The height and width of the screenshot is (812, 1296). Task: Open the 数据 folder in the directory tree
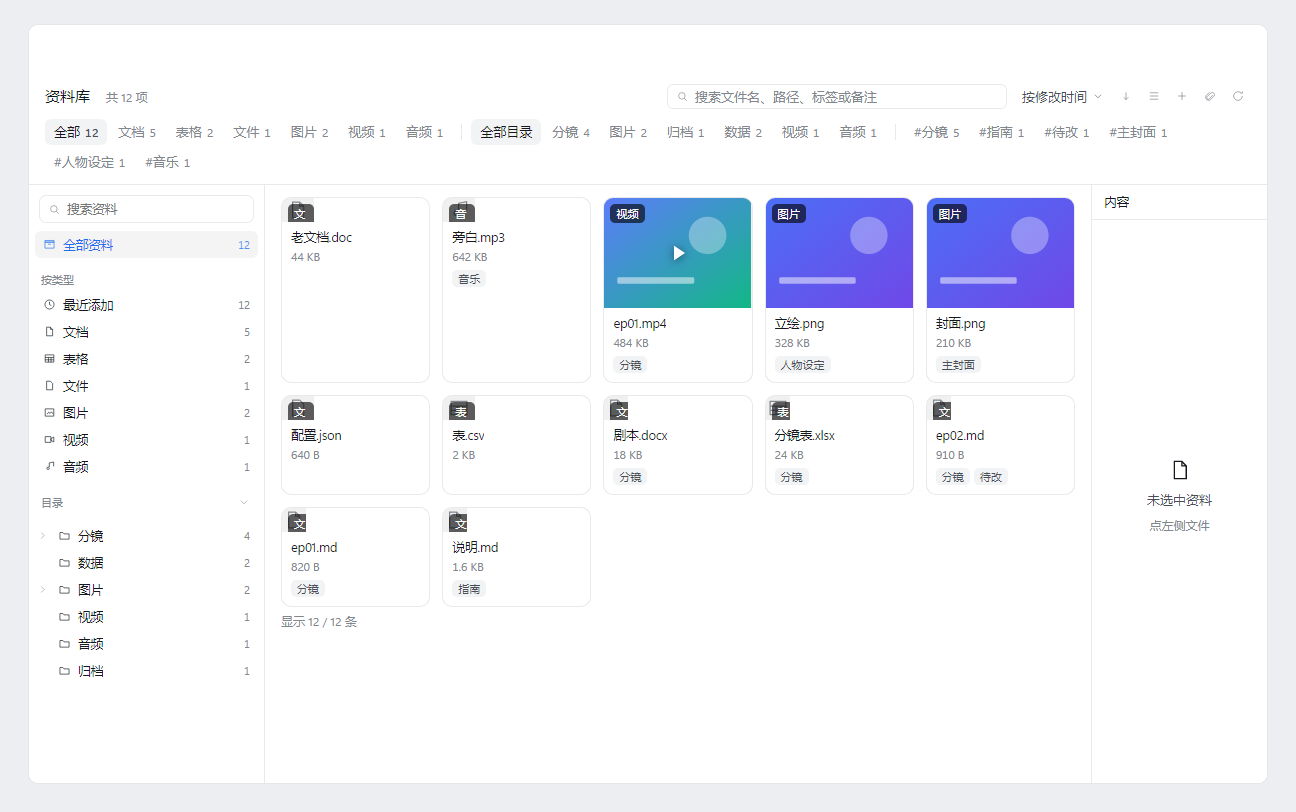click(146, 563)
